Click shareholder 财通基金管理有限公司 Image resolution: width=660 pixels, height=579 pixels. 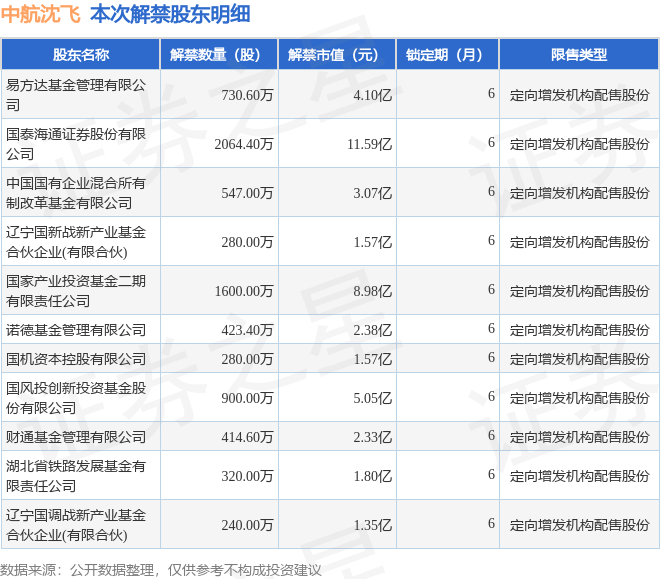pyautogui.click(x=76, y=437)
